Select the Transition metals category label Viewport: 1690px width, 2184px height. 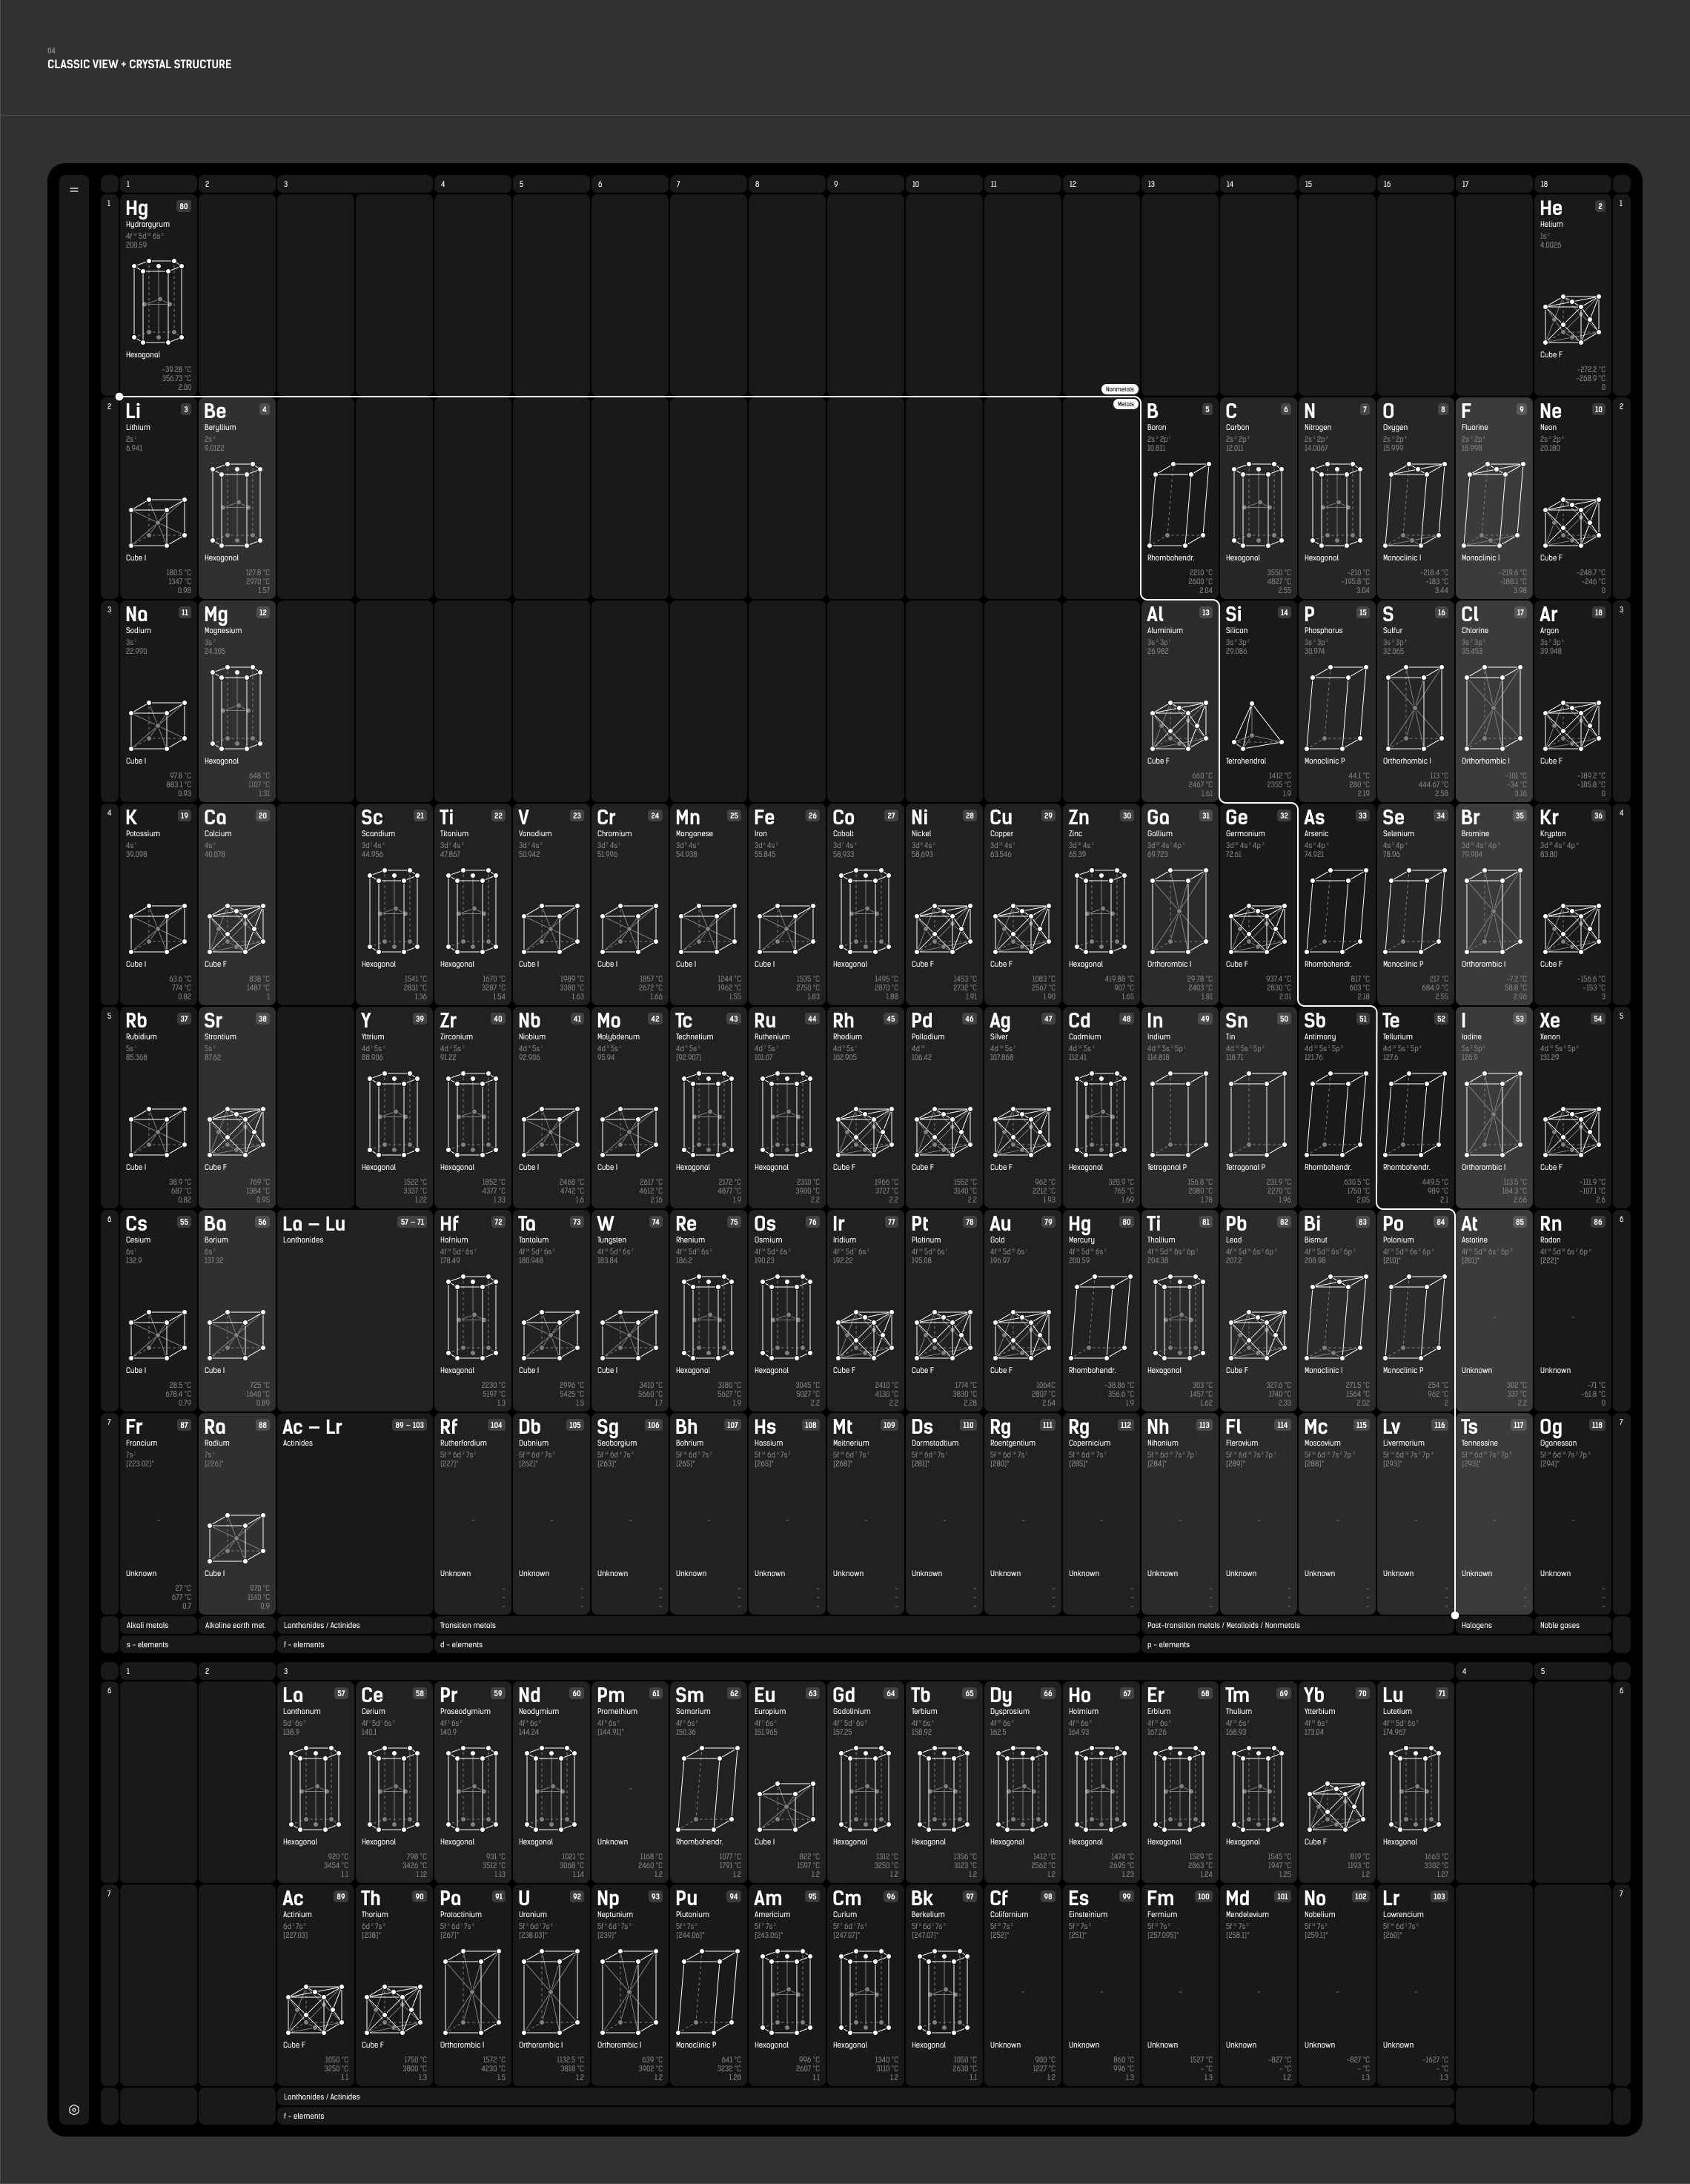tap(468, 1625)
